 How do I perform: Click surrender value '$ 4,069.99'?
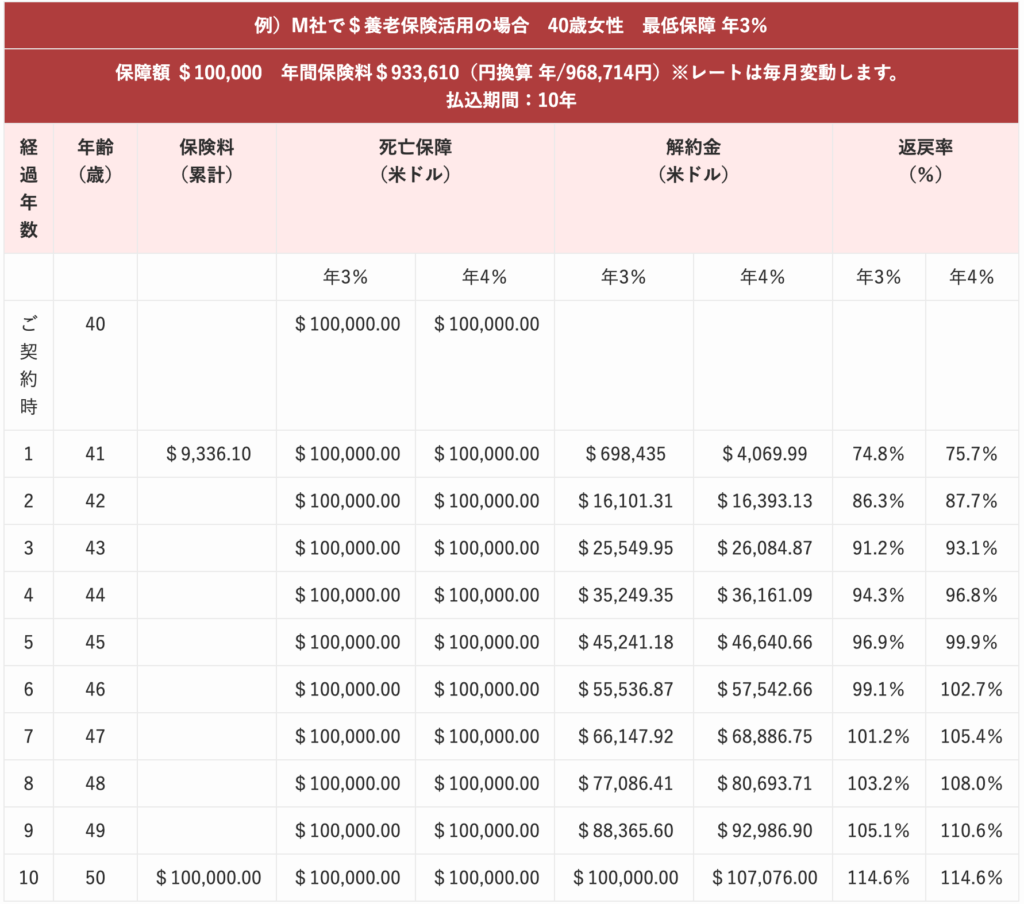coord(764,454)
